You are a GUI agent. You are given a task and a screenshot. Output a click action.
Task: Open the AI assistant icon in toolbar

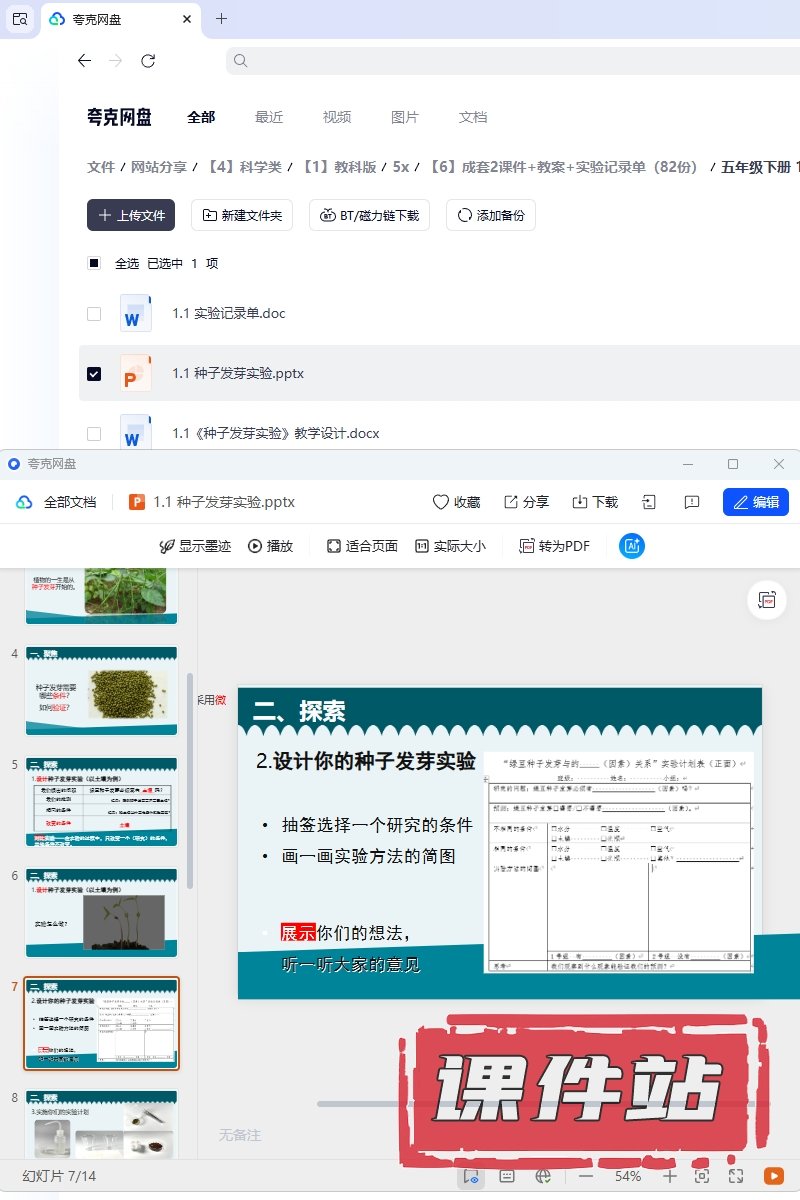click(632, 546)
